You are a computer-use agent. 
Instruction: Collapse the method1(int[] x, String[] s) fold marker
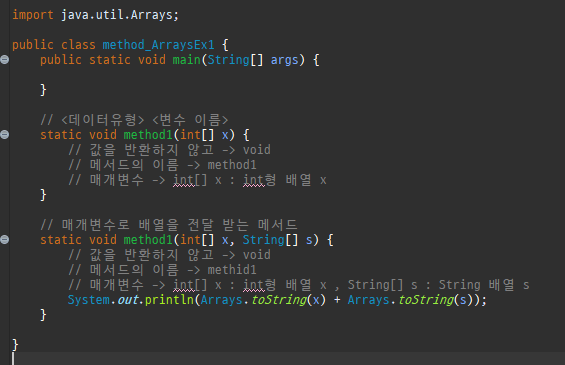click(x=5, y=240)
